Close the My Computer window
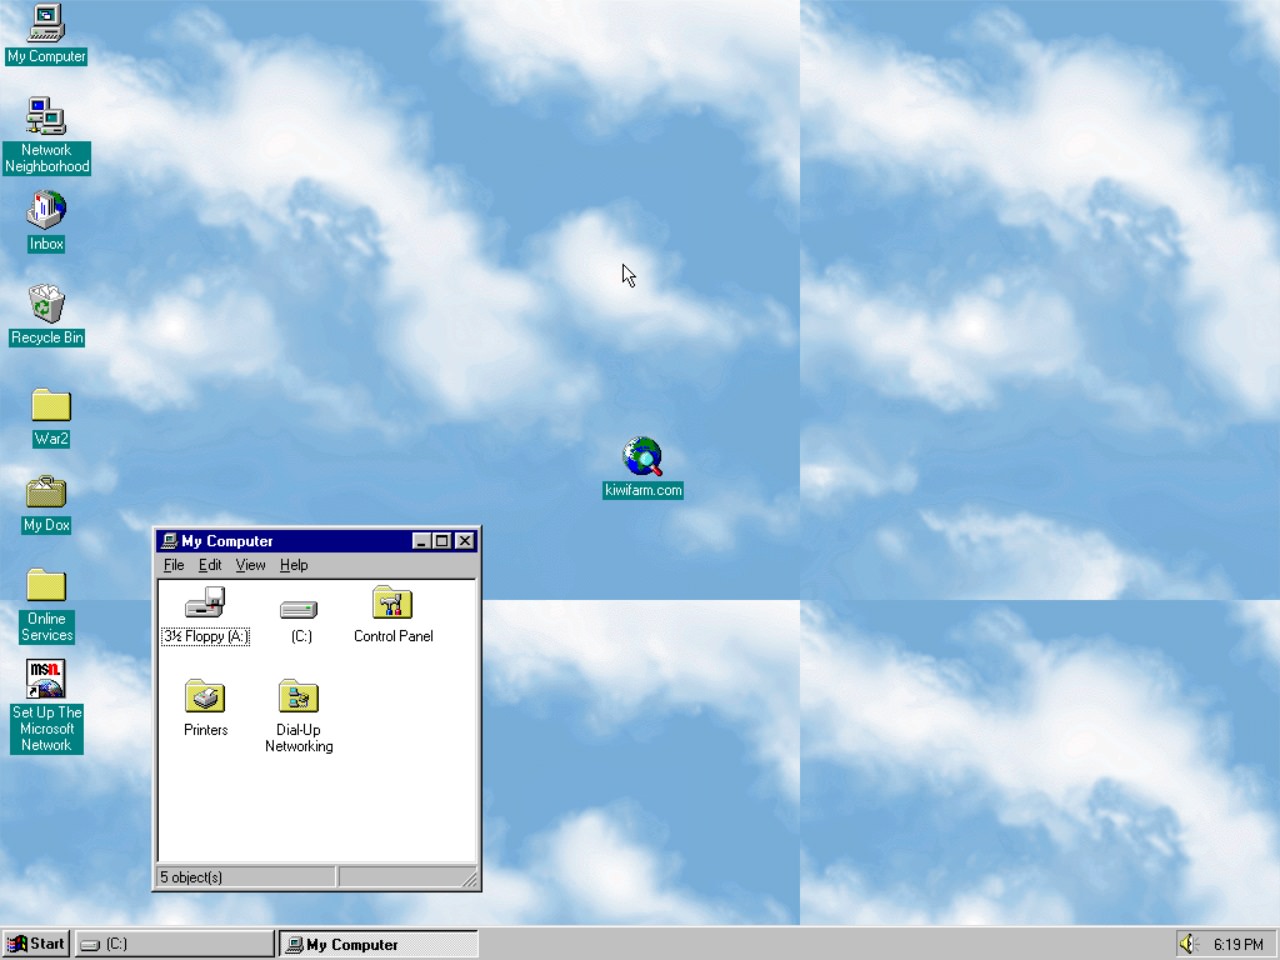The height and width of the screenshot is (960, 1280). pyautogui.click(x=465, y=541)
